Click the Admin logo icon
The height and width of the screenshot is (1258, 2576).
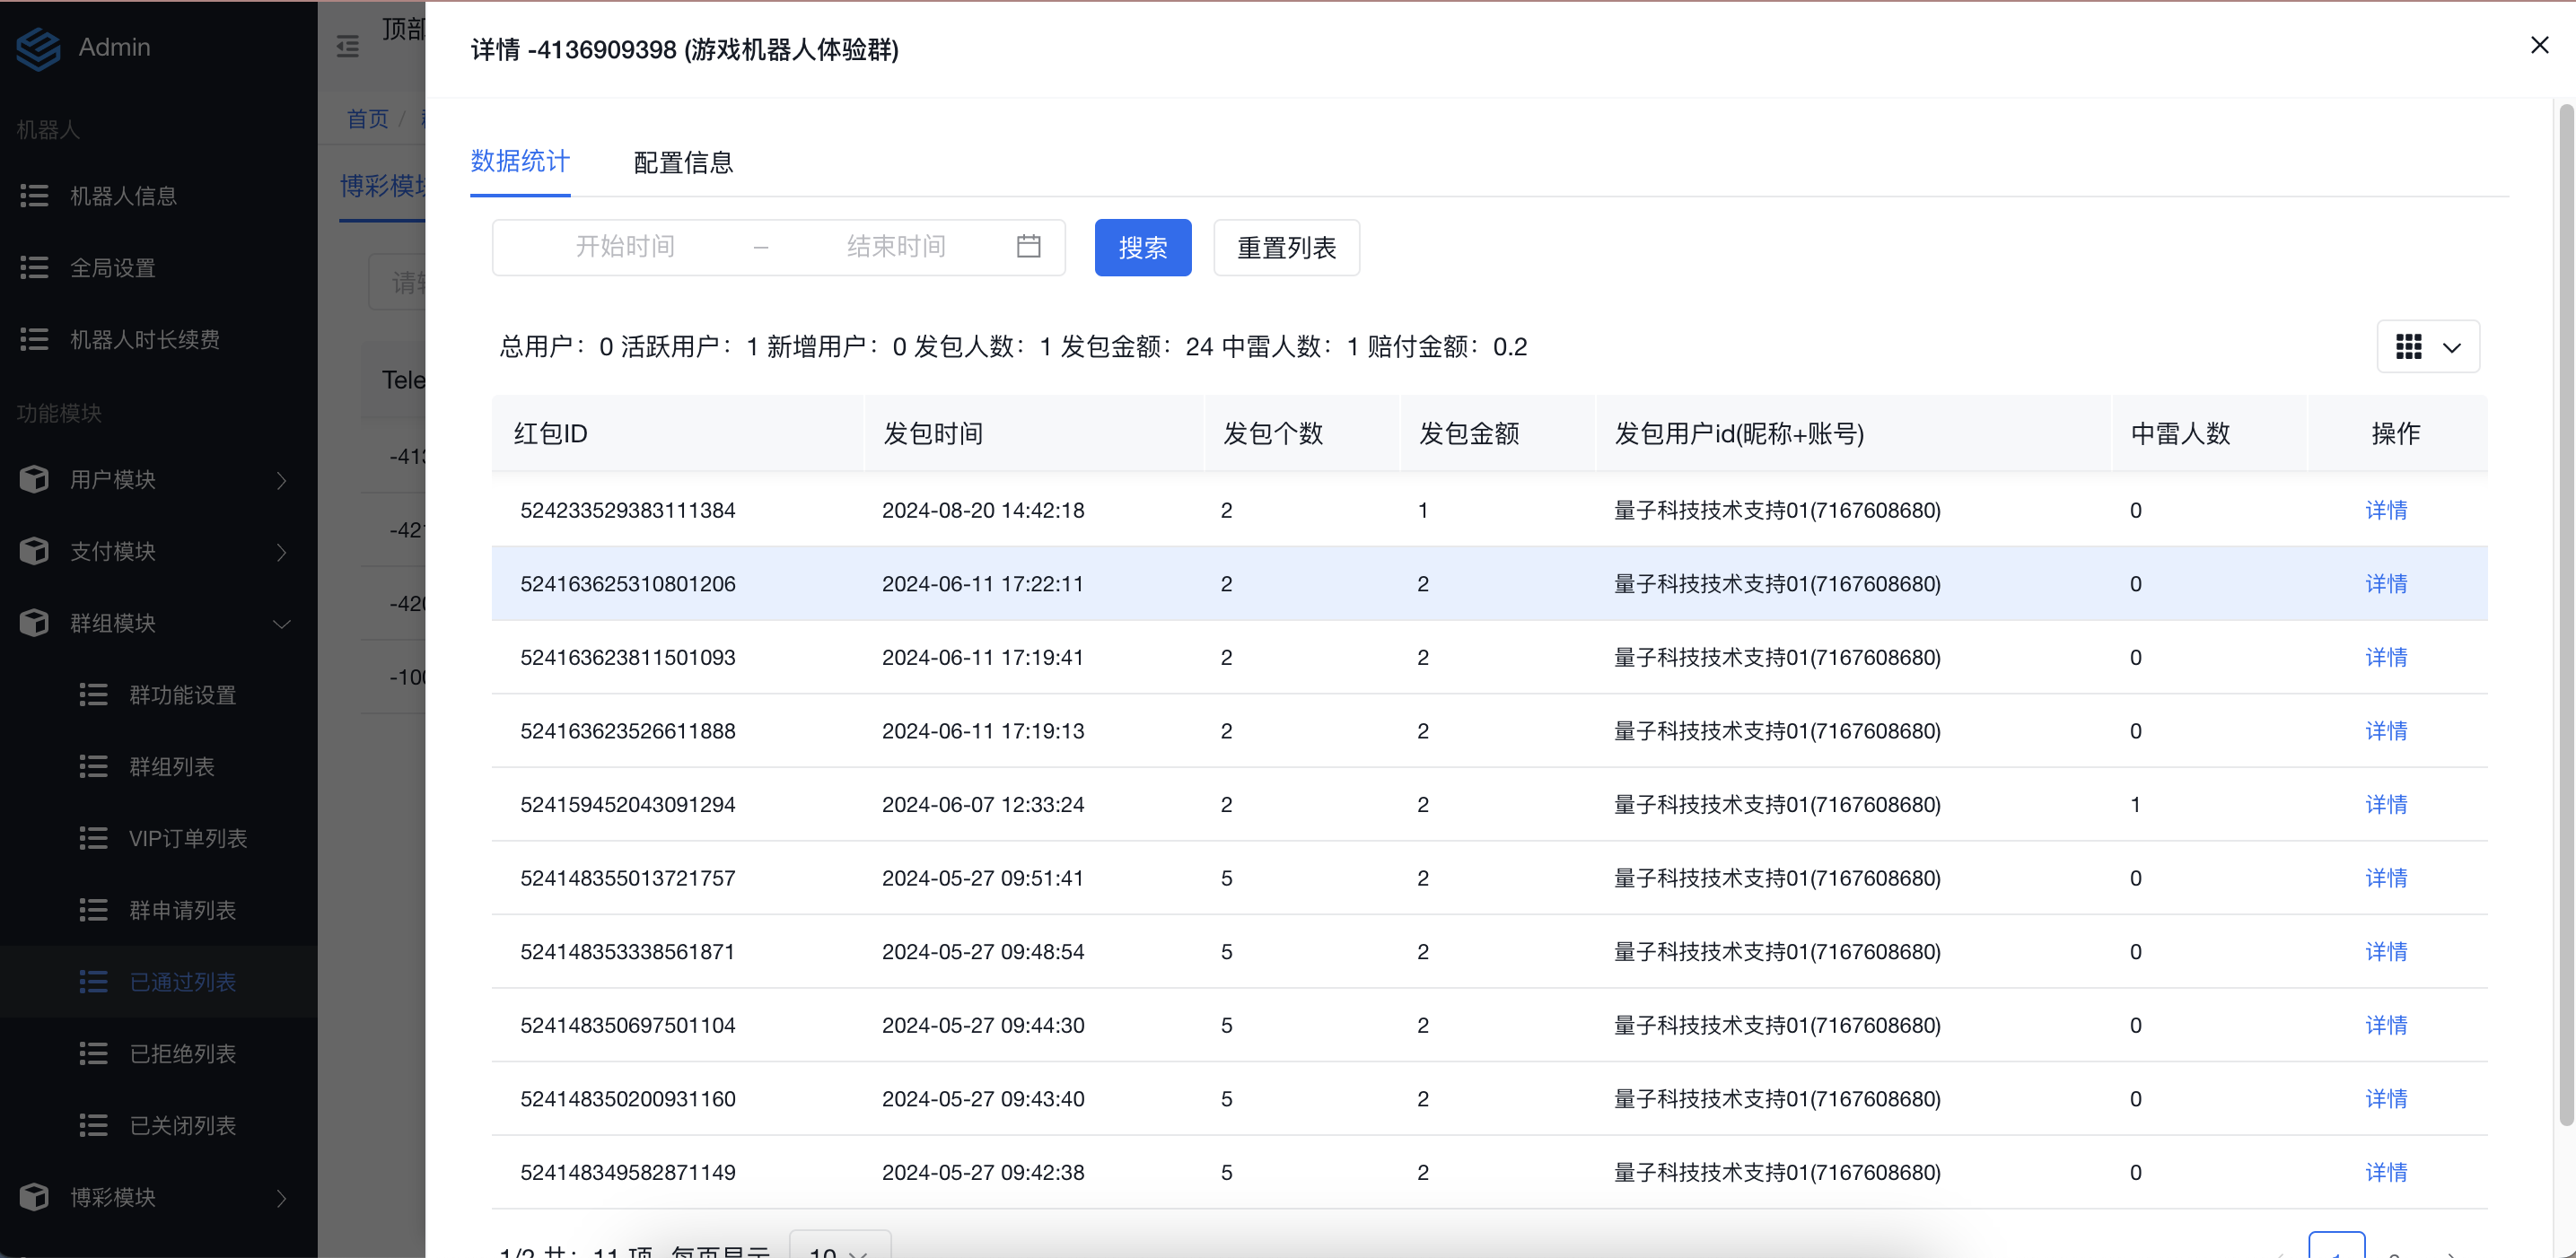[x=38, y=47]
